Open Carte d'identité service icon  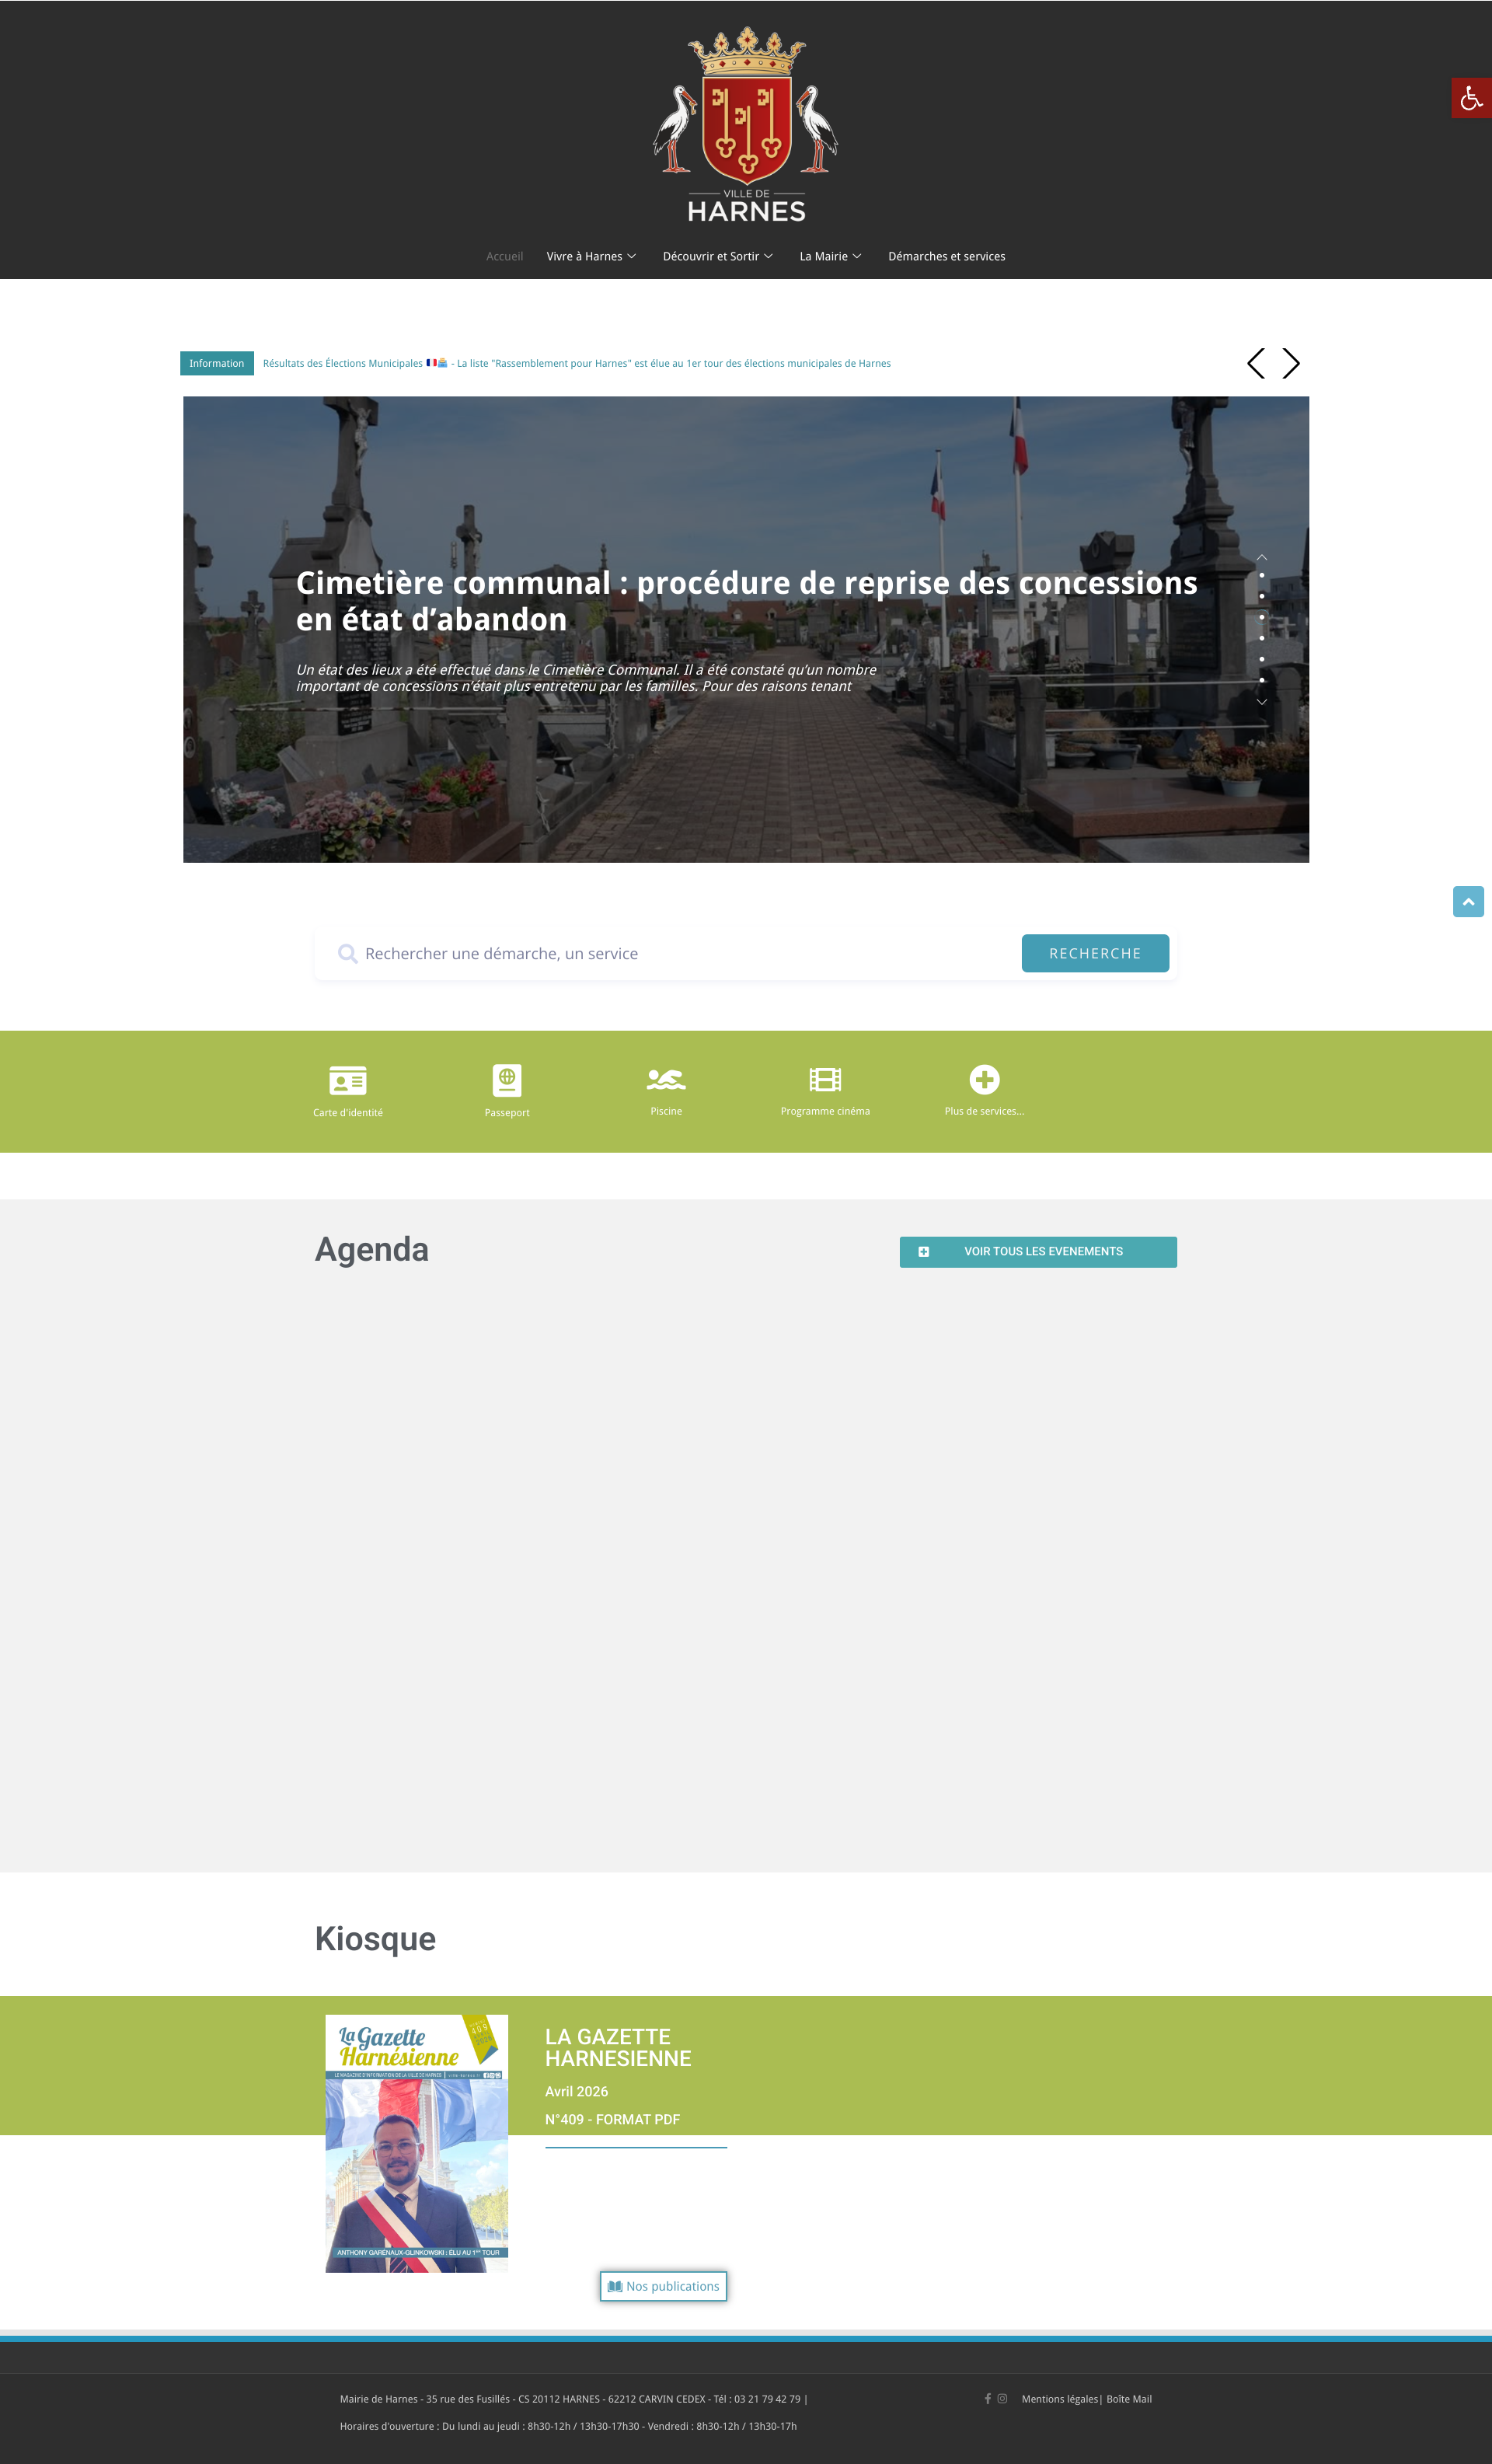(347, 1080)
